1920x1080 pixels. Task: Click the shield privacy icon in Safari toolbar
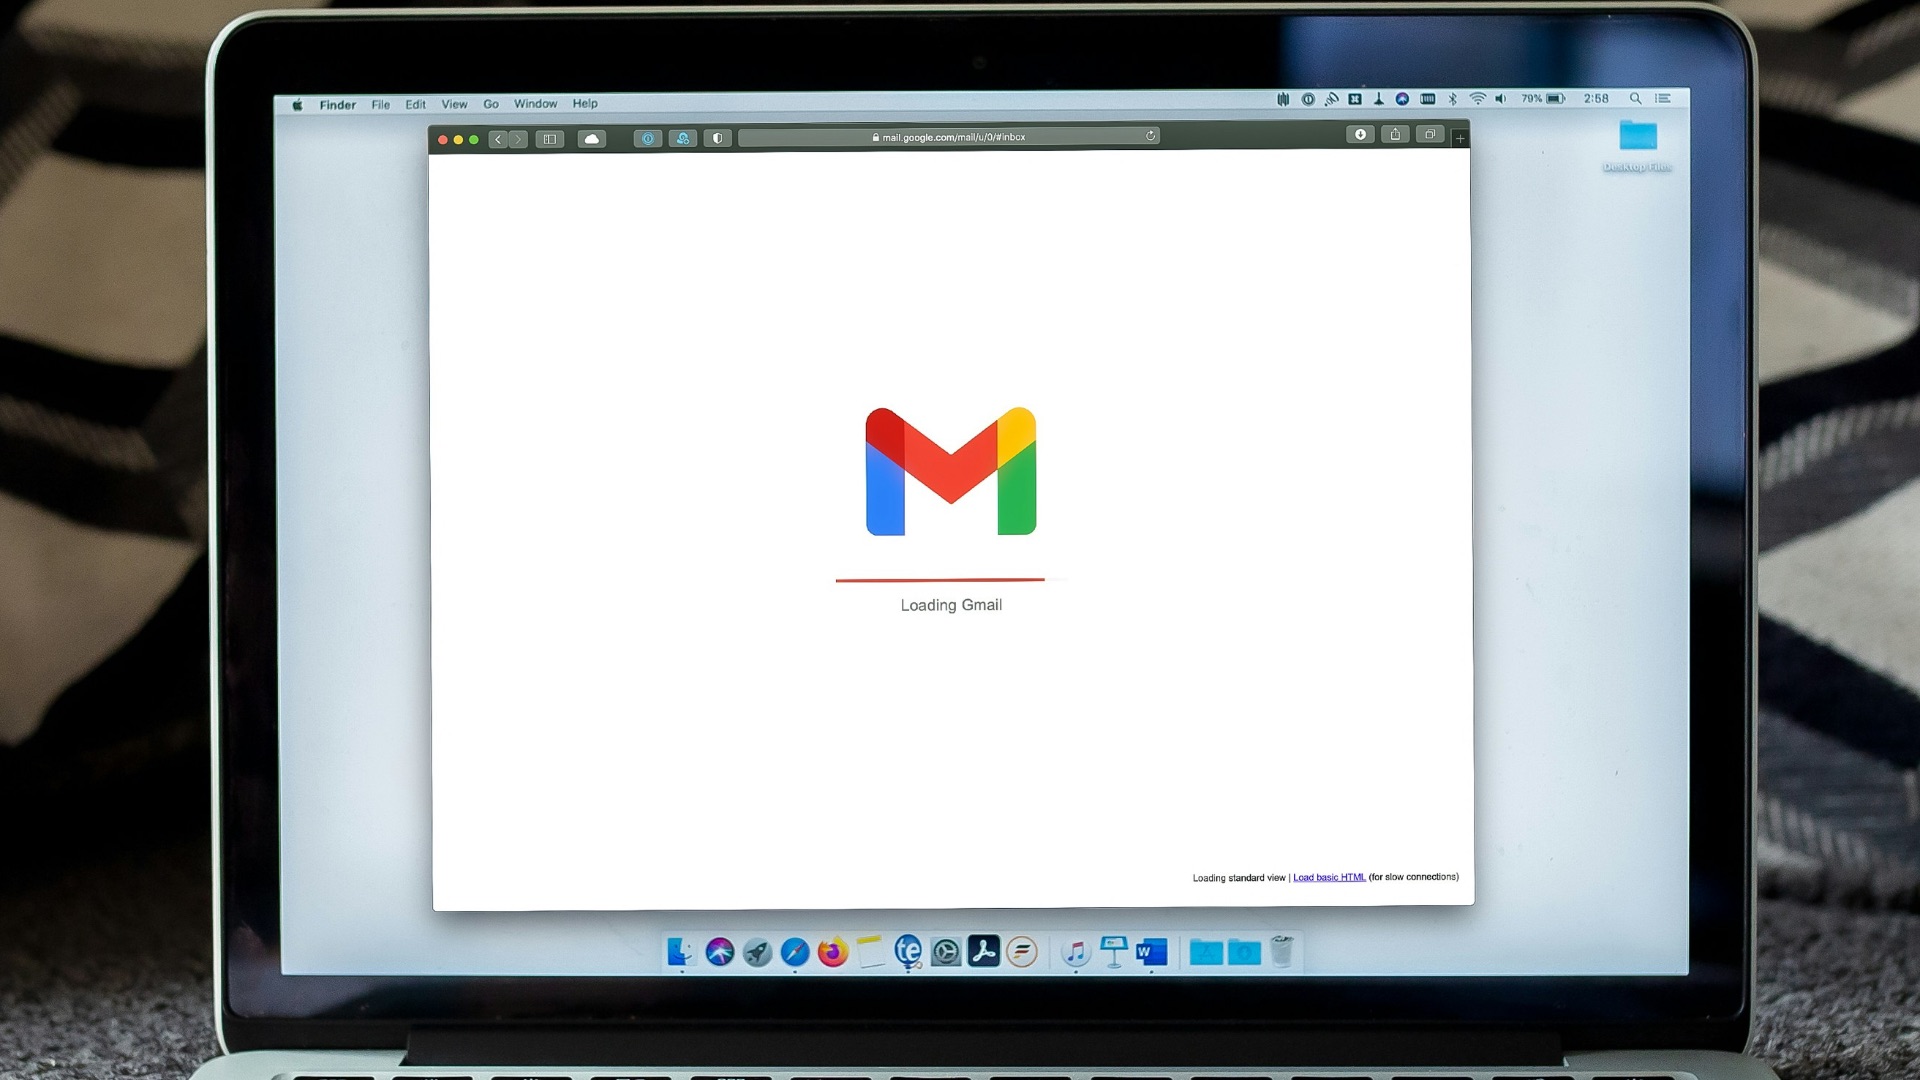click(717, 139)
